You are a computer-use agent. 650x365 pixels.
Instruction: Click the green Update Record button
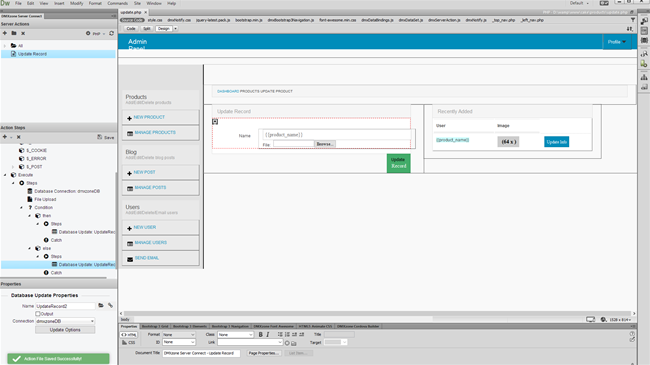398,163
